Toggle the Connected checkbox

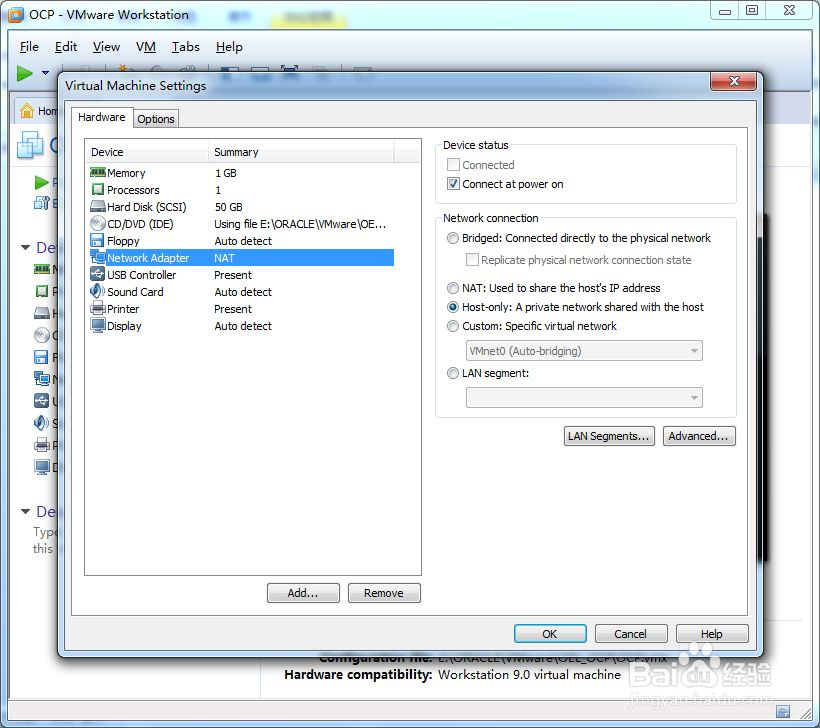453,165
